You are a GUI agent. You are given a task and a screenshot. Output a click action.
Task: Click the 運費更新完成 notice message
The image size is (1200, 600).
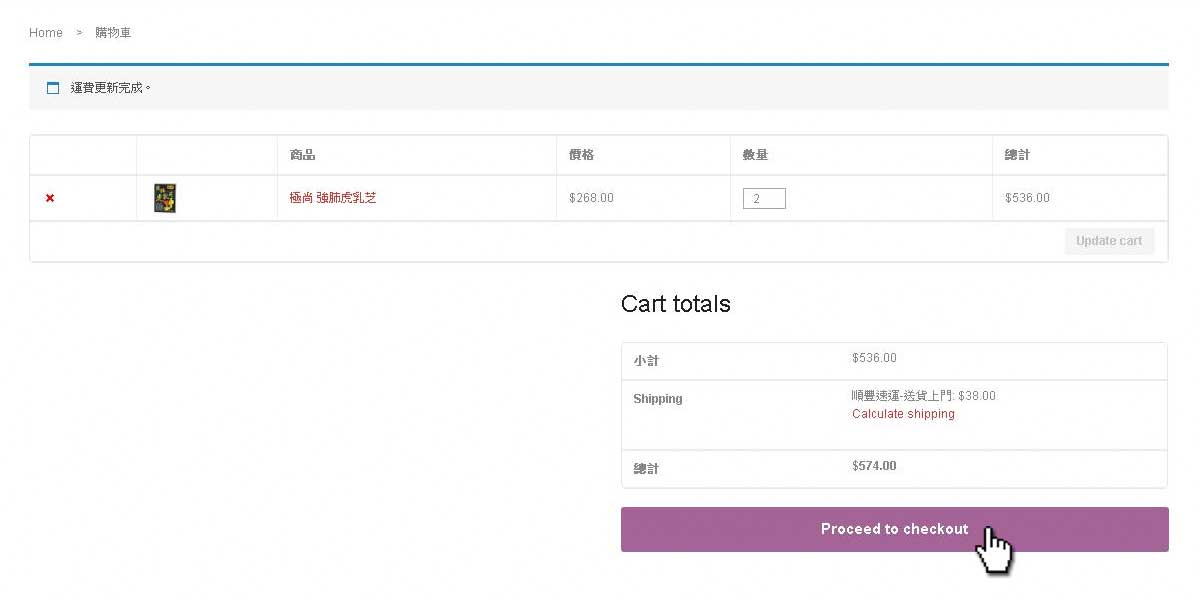pos(110,88)
